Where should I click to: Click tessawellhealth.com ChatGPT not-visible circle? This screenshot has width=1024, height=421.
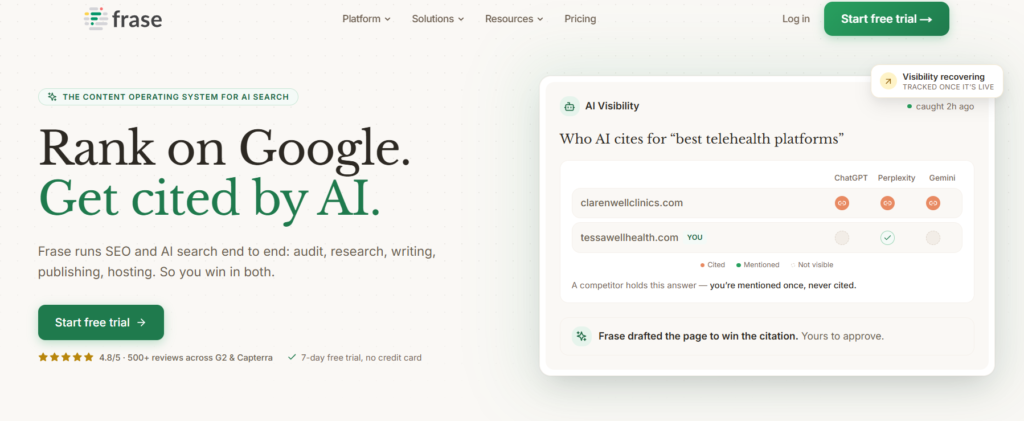coord(842,238)
